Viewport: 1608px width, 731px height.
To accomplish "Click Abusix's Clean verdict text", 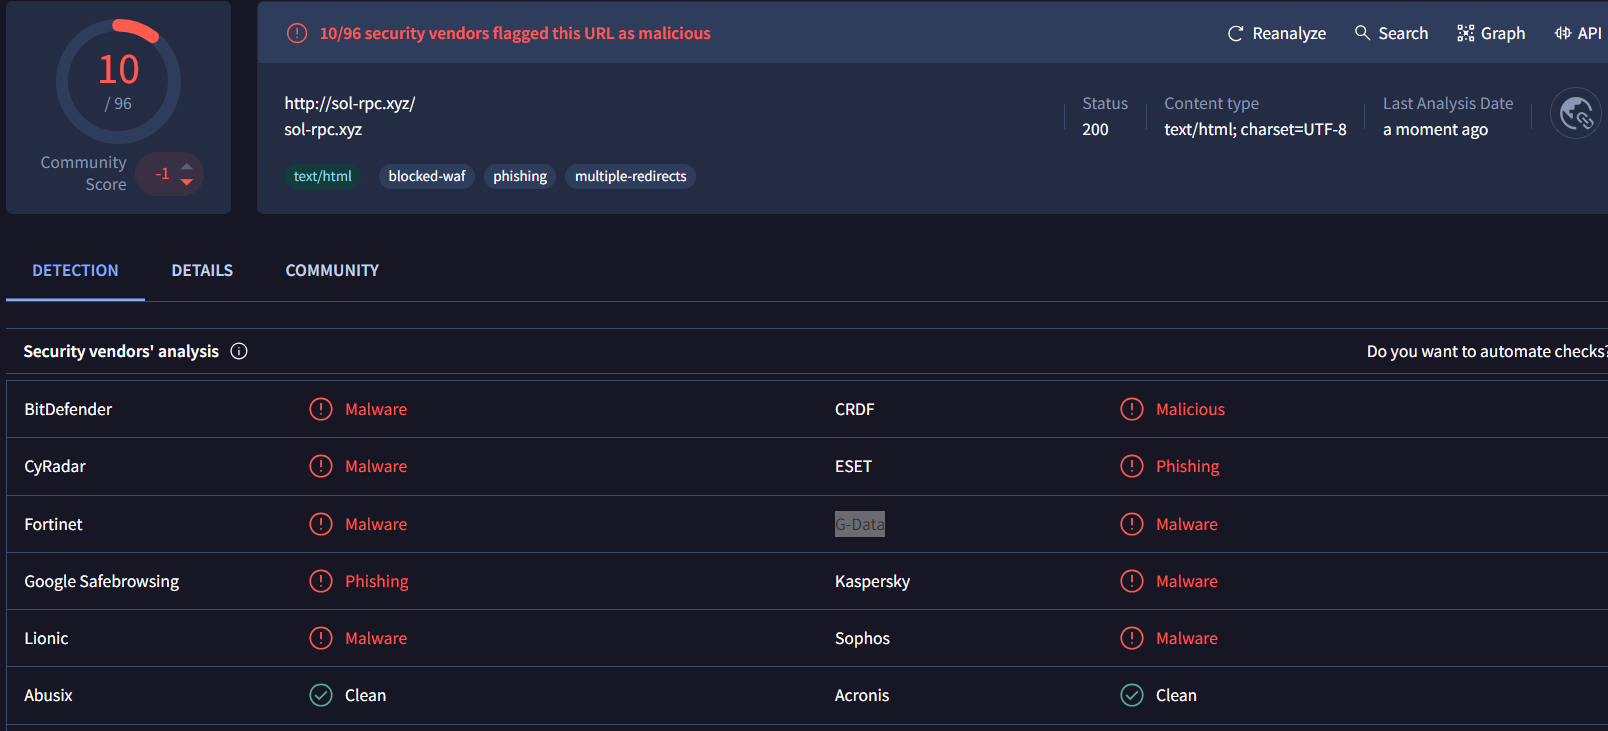I will click(x=365, y=695).
